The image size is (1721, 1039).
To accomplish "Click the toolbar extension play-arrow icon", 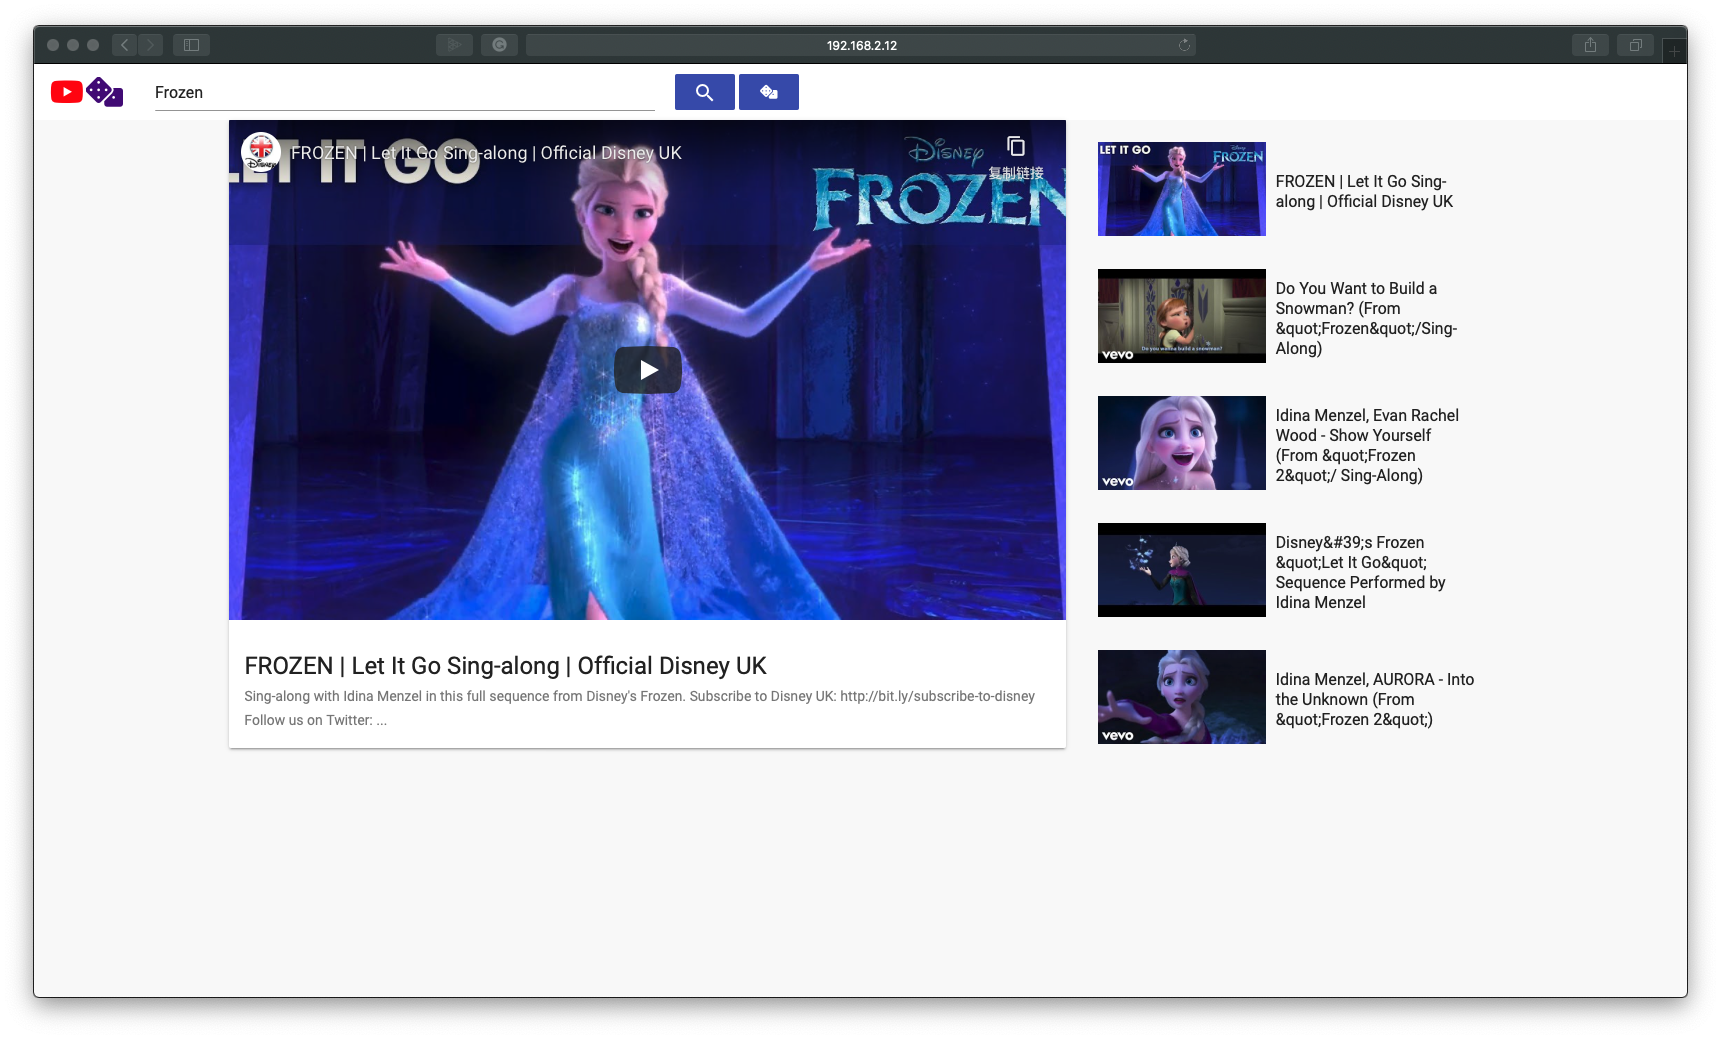I will point(454,45).
